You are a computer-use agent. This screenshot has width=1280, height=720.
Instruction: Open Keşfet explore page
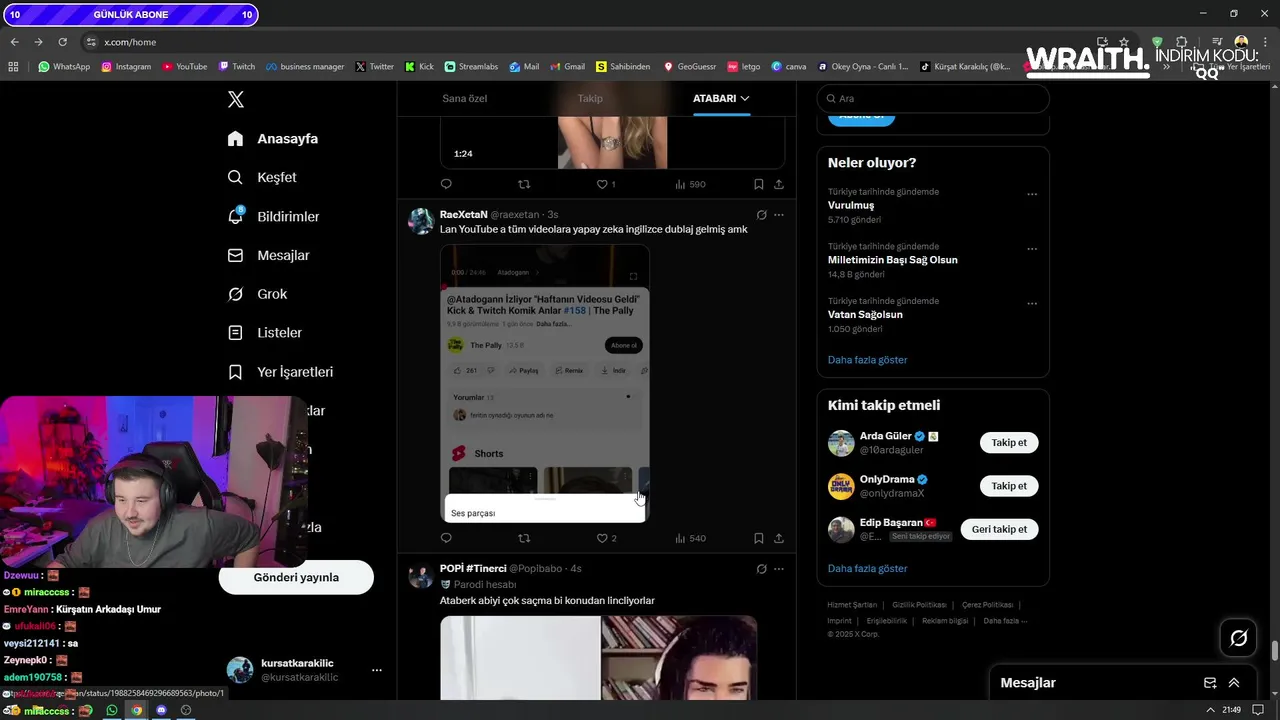coord(262,177)
